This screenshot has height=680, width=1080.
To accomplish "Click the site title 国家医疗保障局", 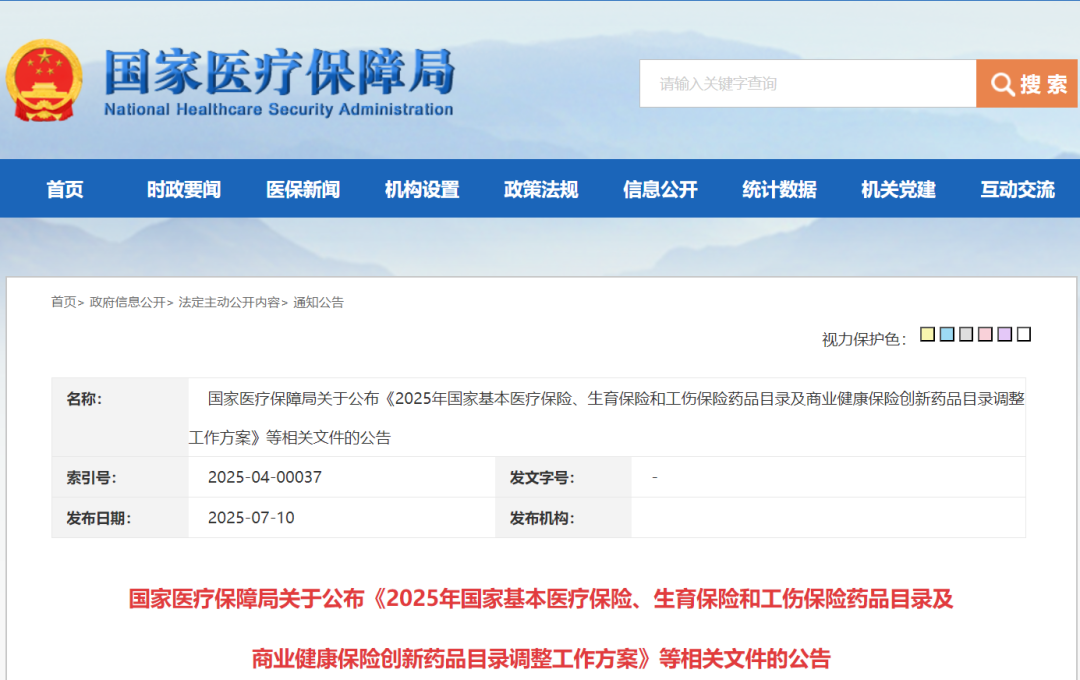I will [279, 72].
